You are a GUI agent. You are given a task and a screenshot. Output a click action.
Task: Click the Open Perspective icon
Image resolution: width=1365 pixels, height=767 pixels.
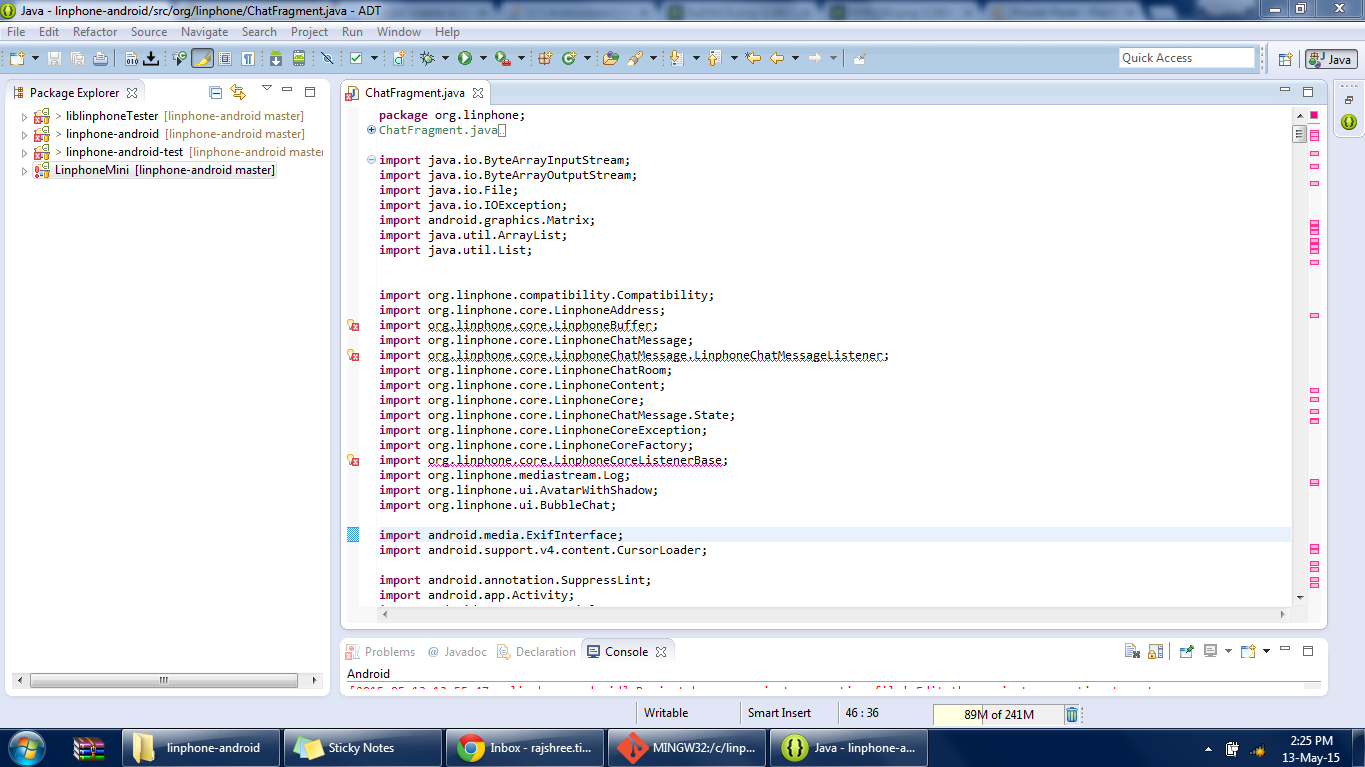(x=1285, y=59)
